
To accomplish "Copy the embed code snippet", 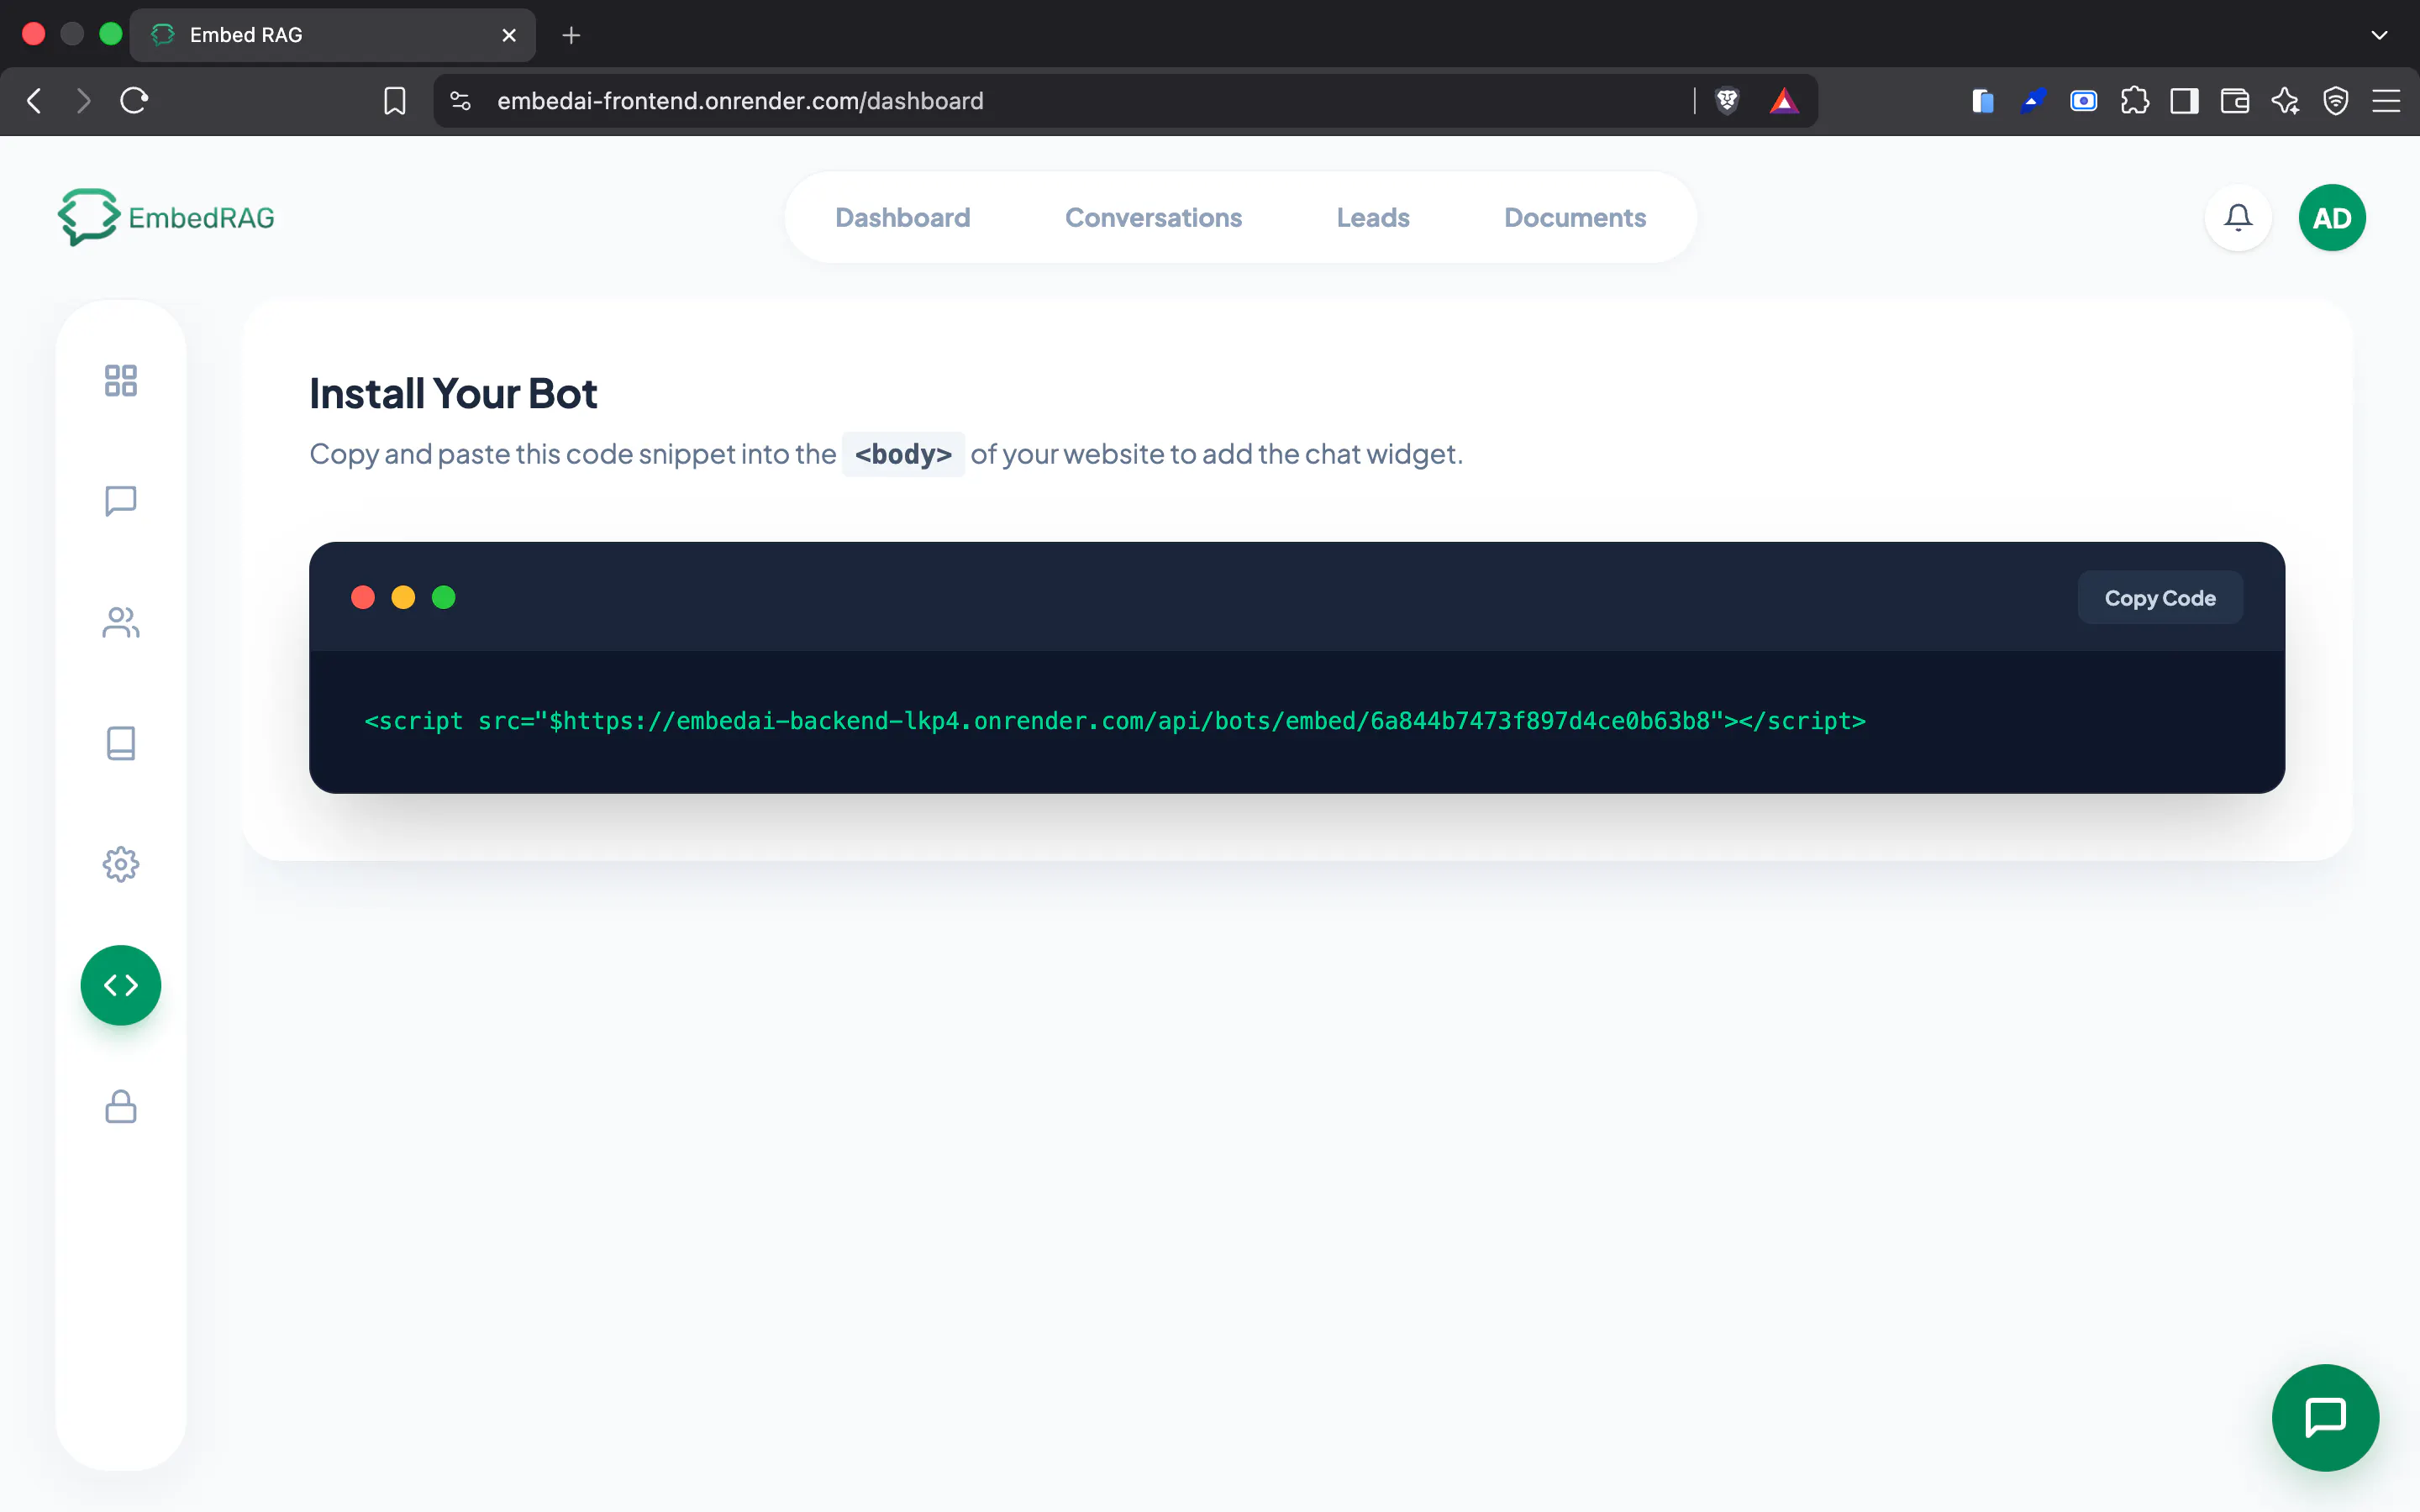I will 2160,598.
